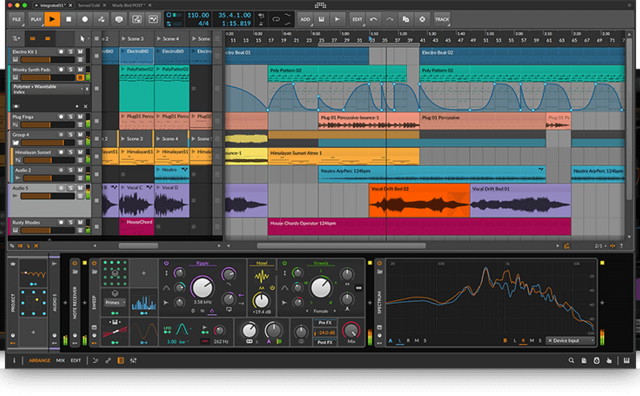Image resolution: width=640 pixels, height=396 pixels.
Task: Select the House Chords Operator 124bpm clip
Action: (419, 227)
